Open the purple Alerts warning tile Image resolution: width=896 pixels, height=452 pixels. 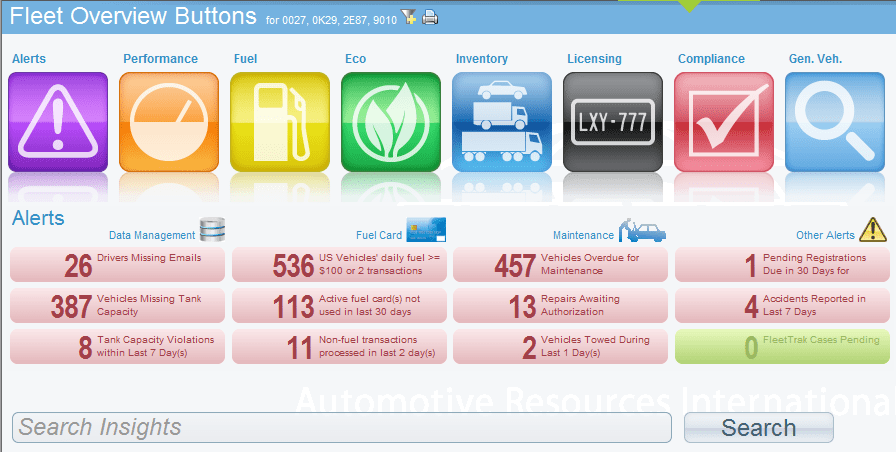coord(57,121)
